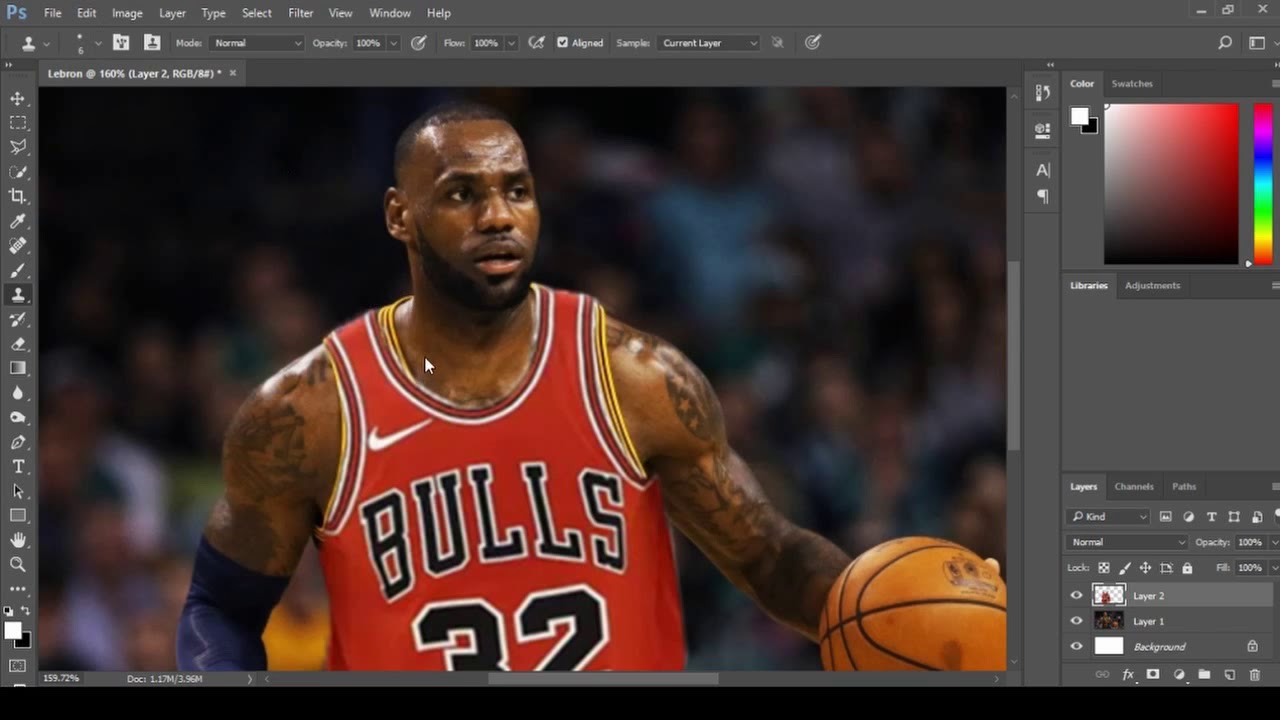1280x720 pixels.
Task: Toggle lock image pixels brush icon
Action: (x=1125, y=568)
